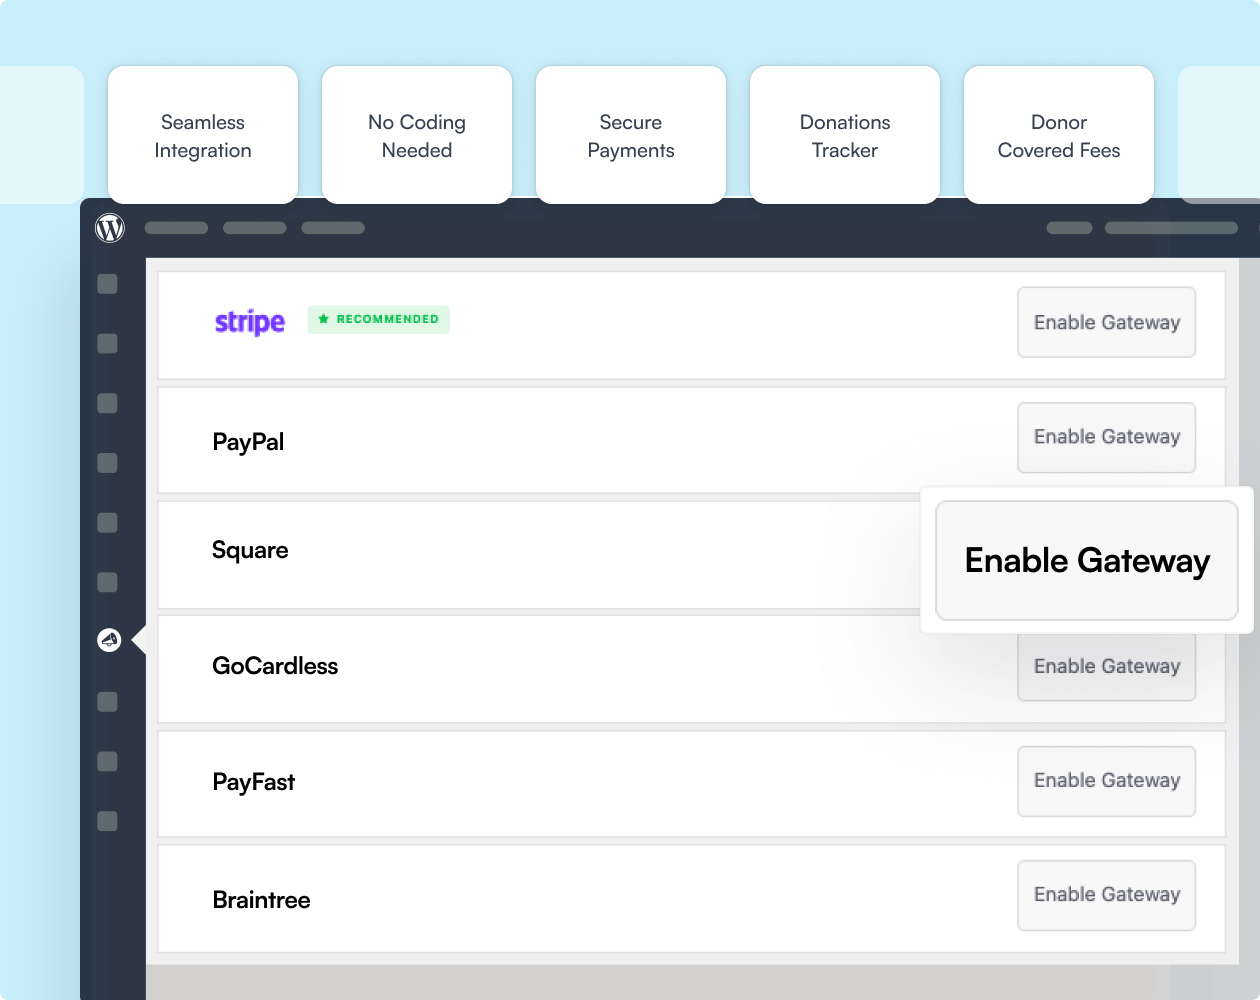Enable Gateway for Braintree
The width and height of the screenshot is (1260, 1000).
point(1107,895)
